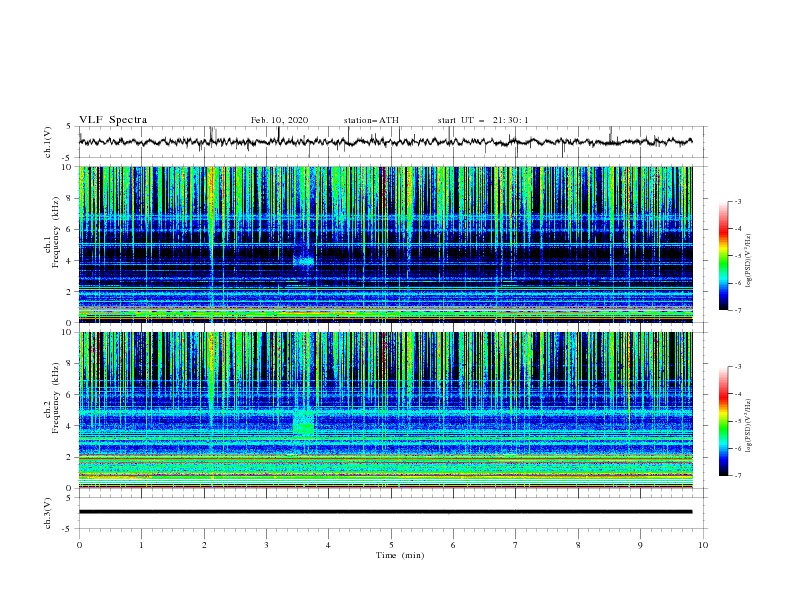This screenshot has height=612, width=792.
Task: Click the "ch.3(V)" axis label
Action: (x=48, y=513)
